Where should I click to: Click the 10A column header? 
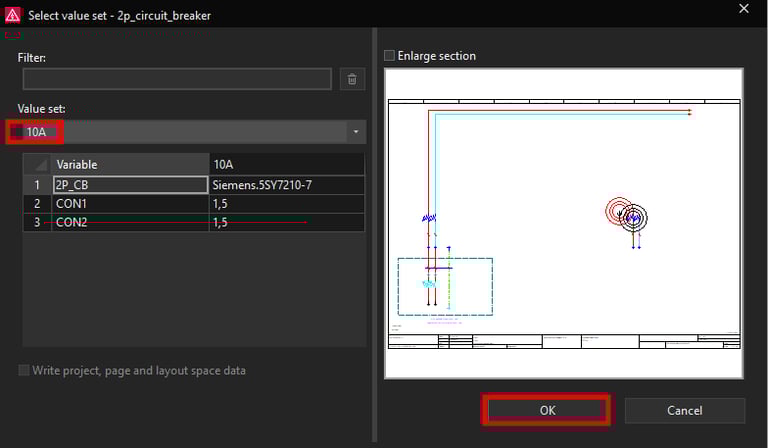tap(287, 165)
